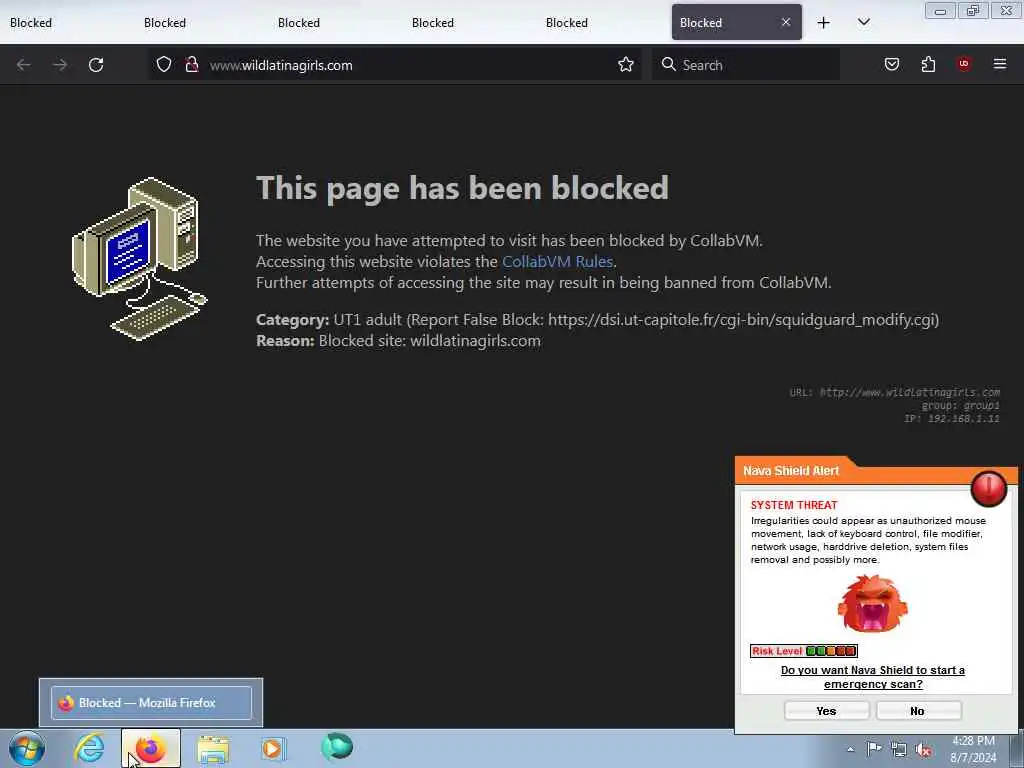Open the uBlock Origin extension icon
Viewport: 1024px width, 768px height.
(964, 63)
